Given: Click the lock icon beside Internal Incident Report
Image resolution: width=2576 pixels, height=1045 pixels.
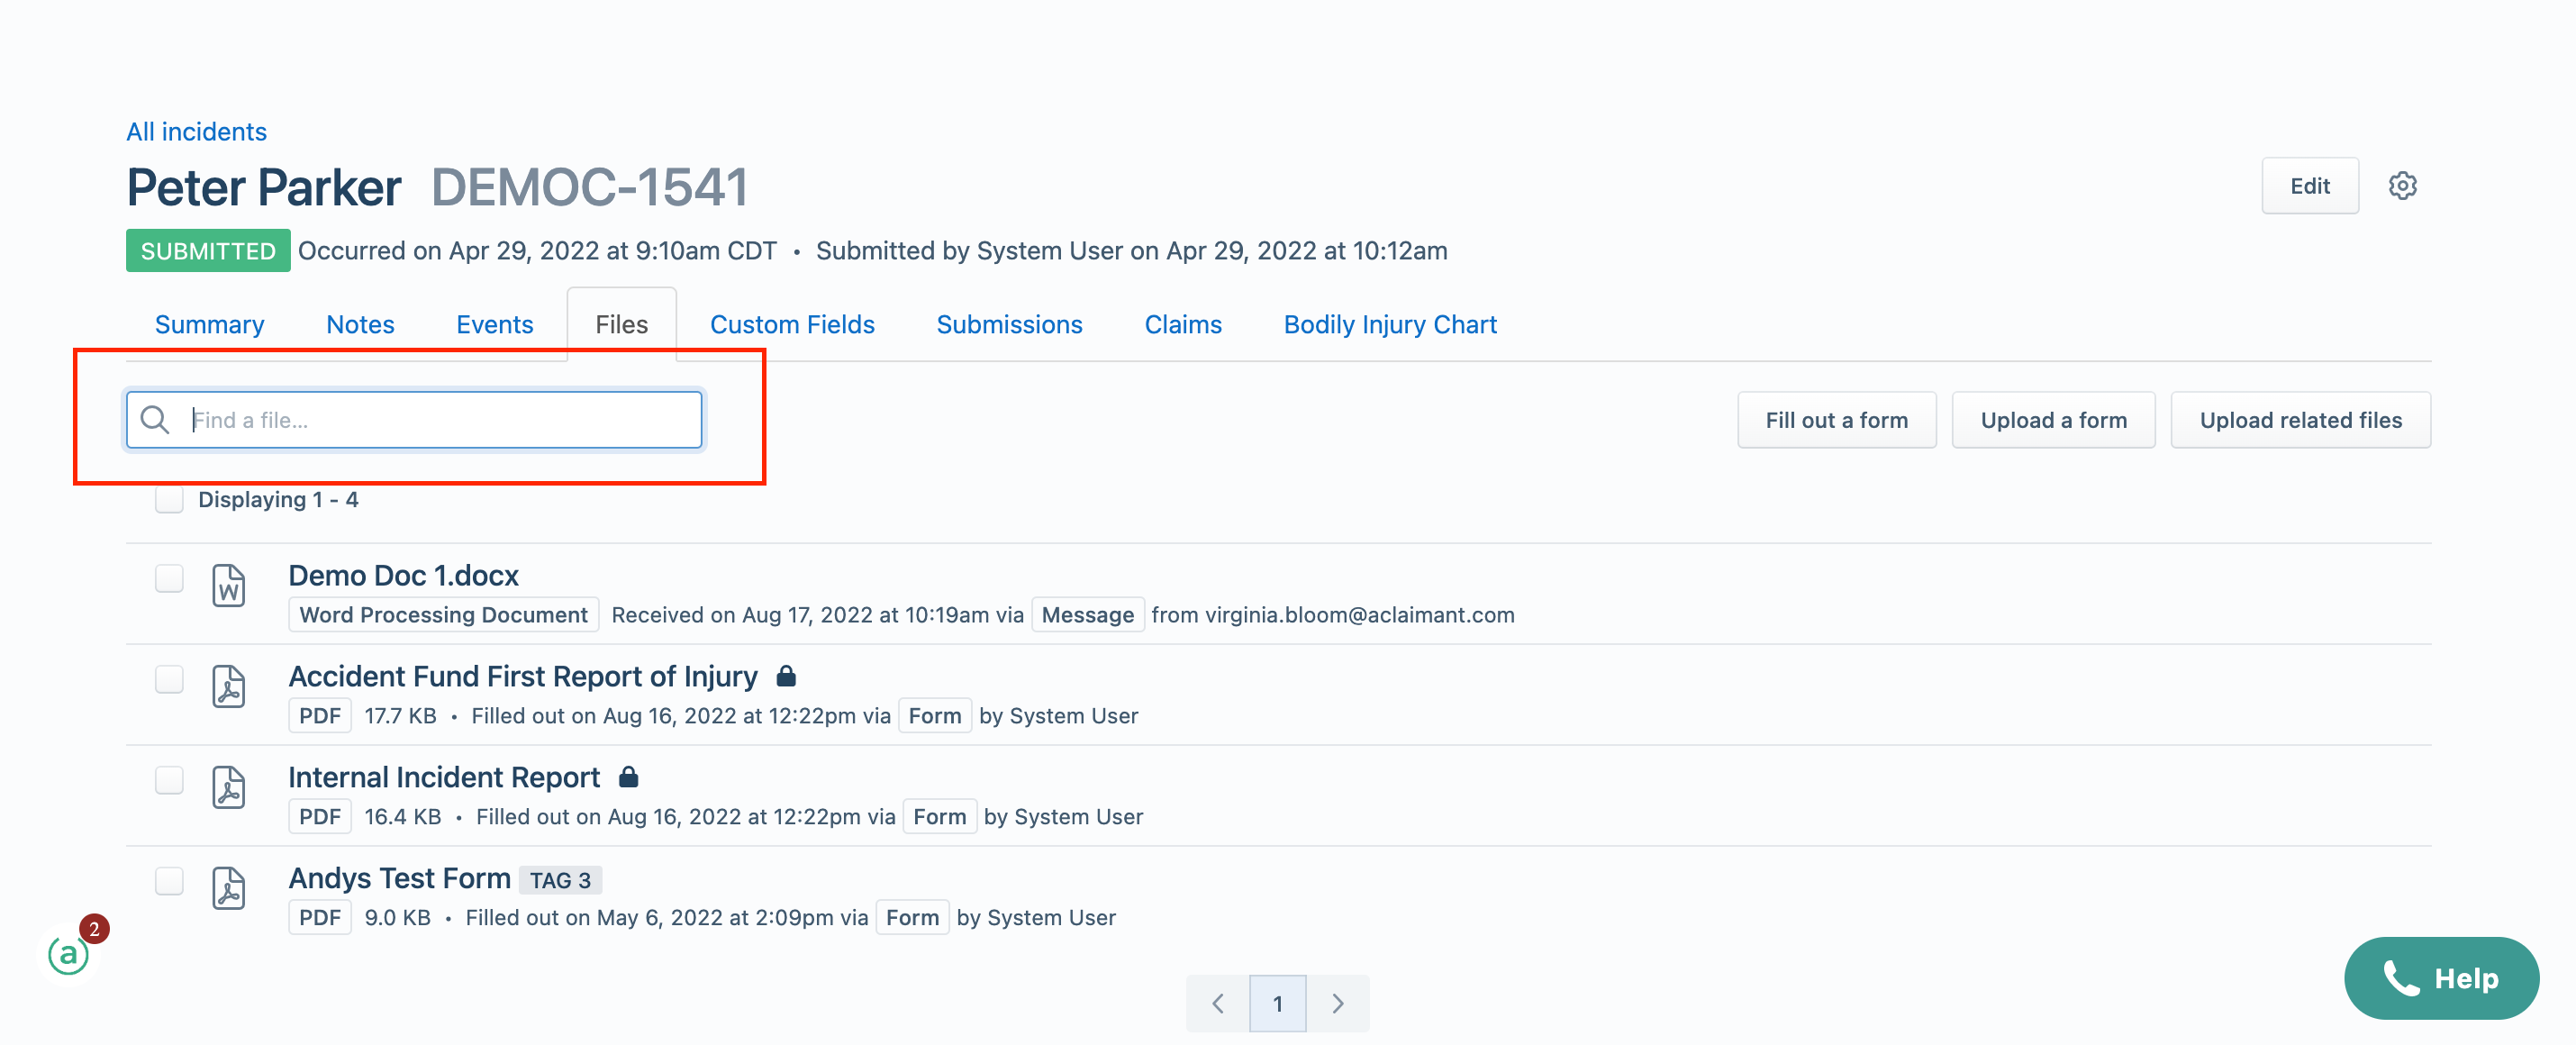Looking at the screenshot, I should tap(628, 777).
